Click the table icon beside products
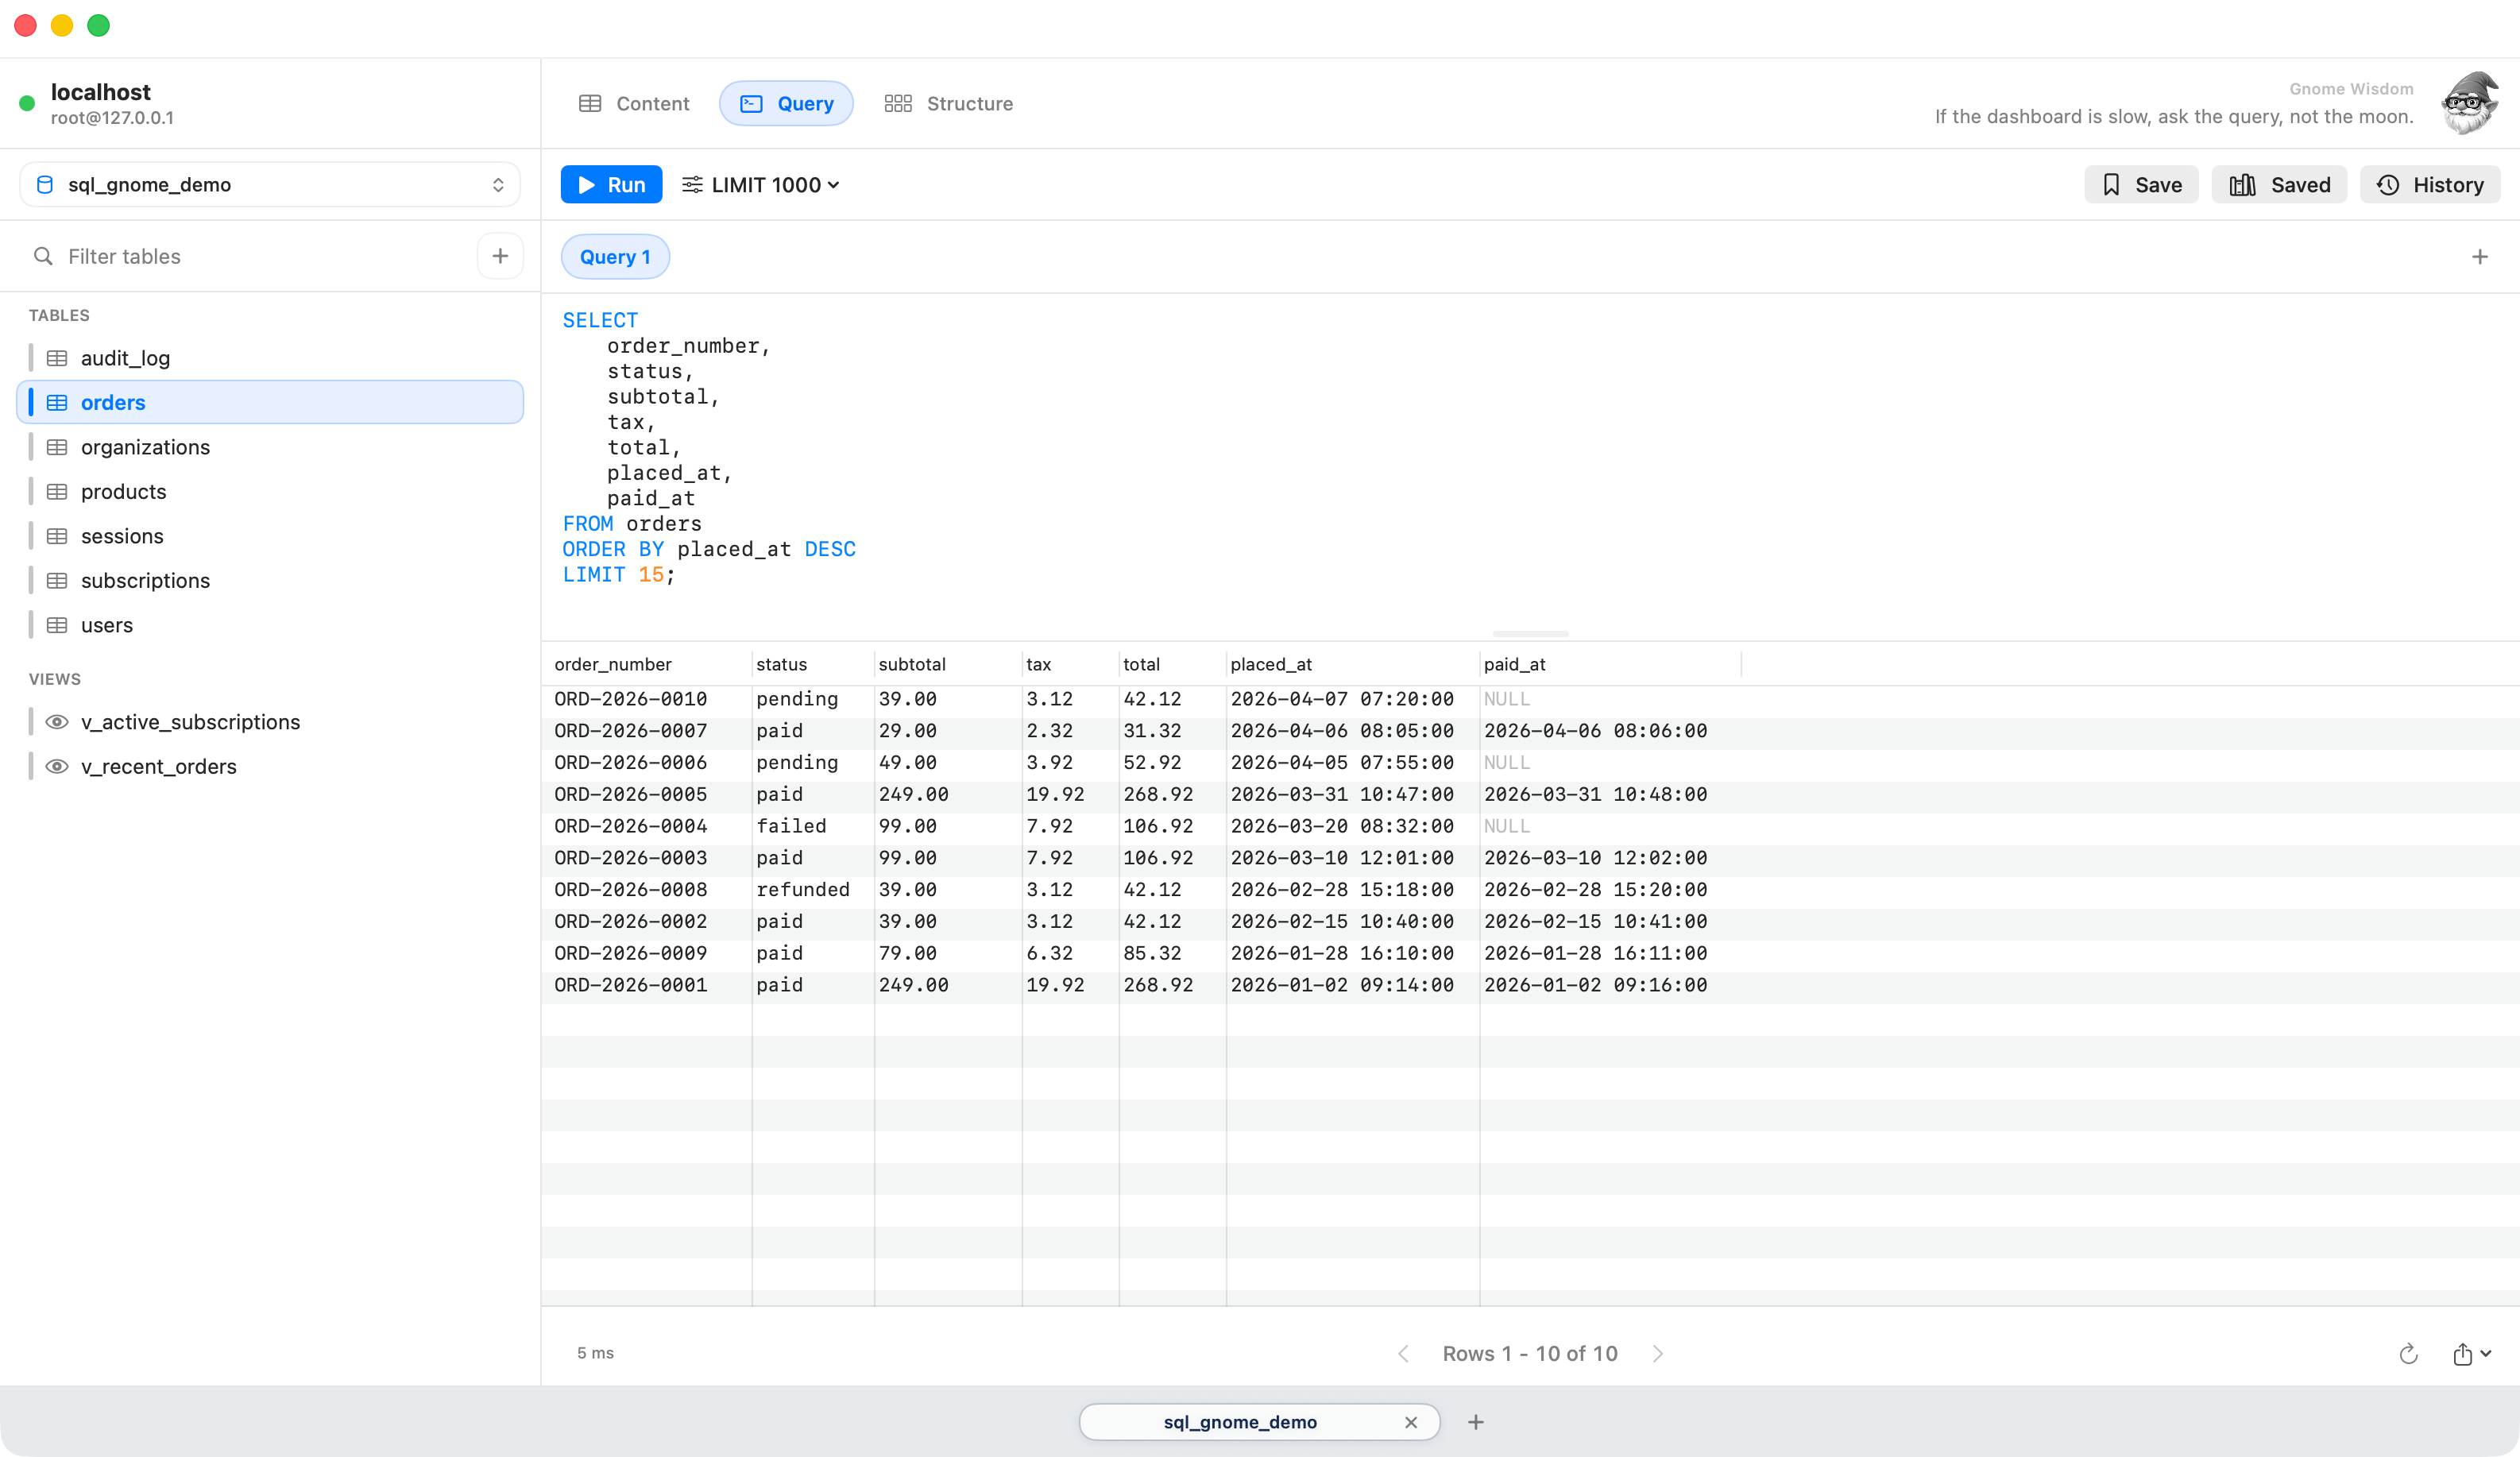The height and width of the screenshot is (1457, 2520). coord(57,492)
